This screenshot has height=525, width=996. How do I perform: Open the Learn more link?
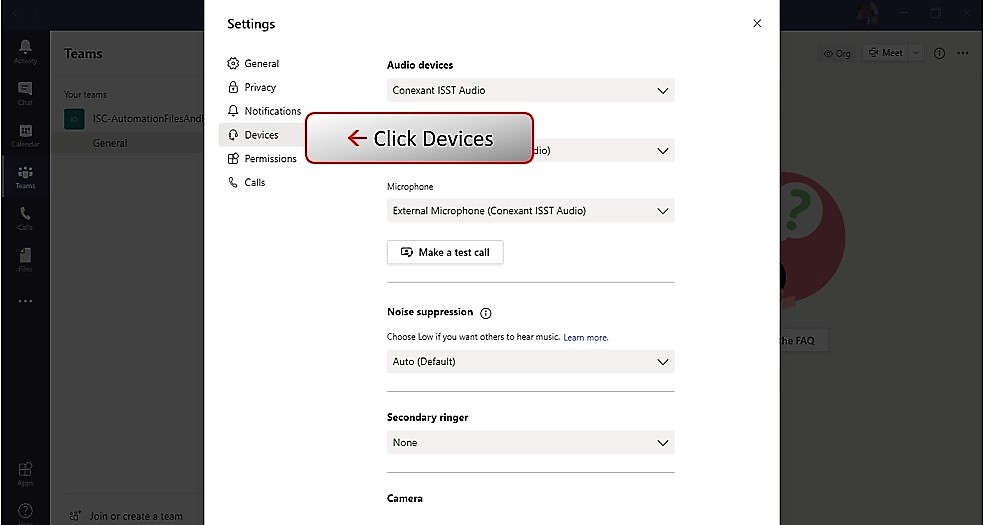[586, 338]
